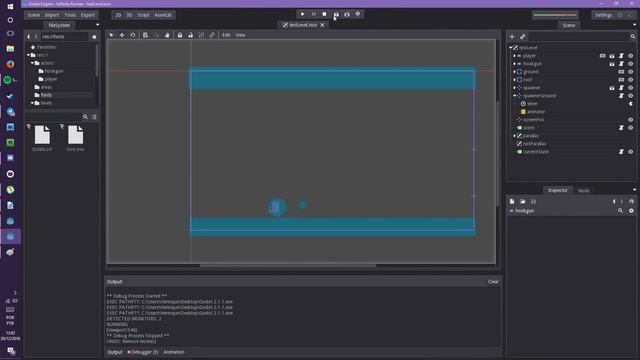This screenshot has width=640, height=360.
Task: Open the script attached to currentState
Action: pyautogui.click(x=621, y=151)
